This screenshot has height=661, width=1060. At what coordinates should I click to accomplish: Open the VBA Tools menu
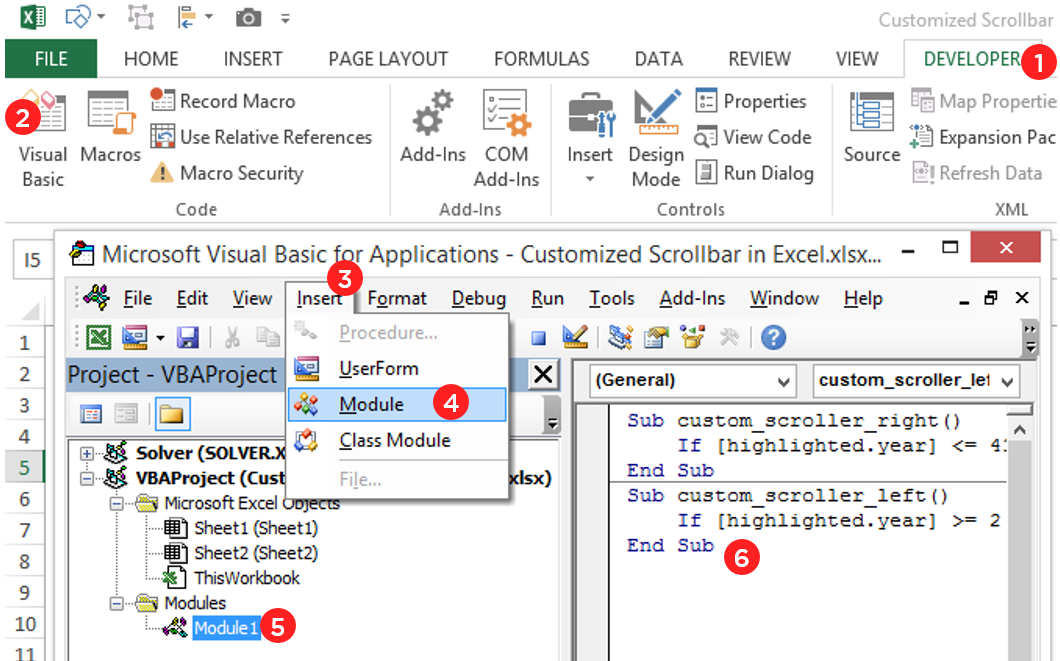tap(612, 298)
